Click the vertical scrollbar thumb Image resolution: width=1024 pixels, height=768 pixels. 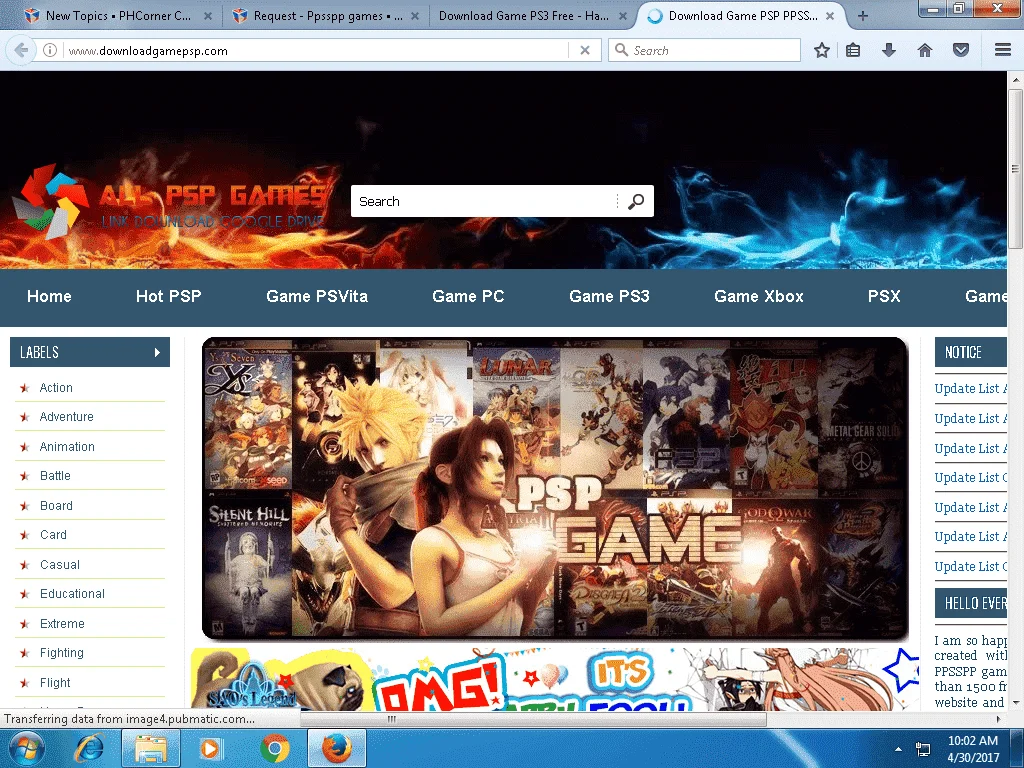pos(1015,168)
